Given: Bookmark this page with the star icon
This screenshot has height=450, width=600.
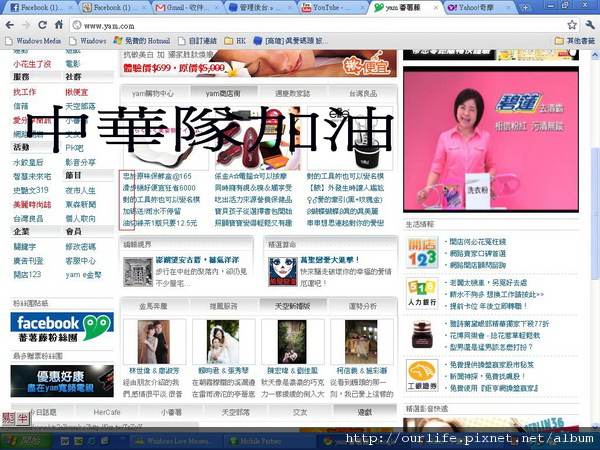Looking at the screenshot, I should (572, 25).
